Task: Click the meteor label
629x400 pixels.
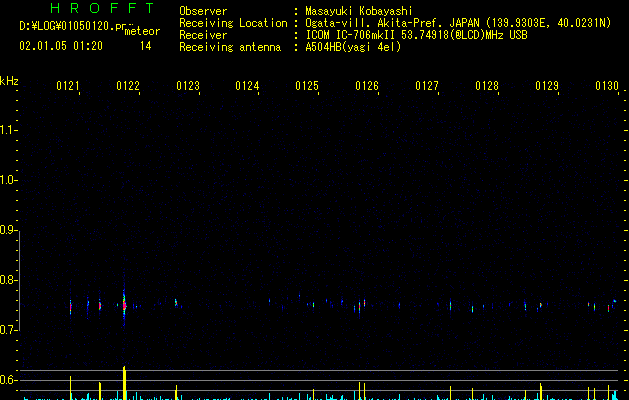Action: [x=142, y=31]
